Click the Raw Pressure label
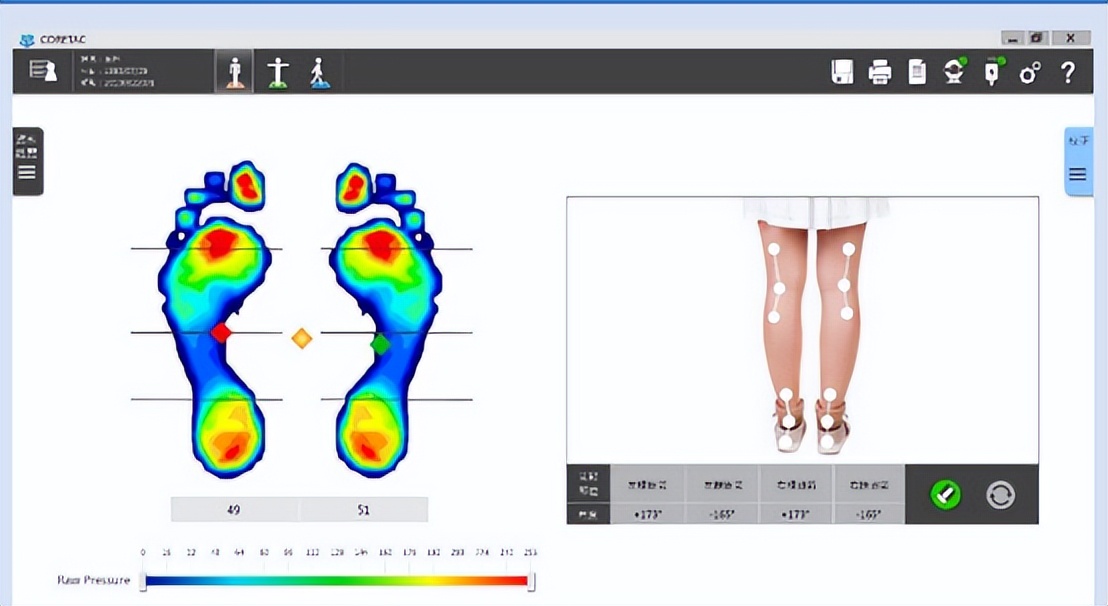Image resolution: width=1108 pixels, height=606 pixels. tap(94, 580)
